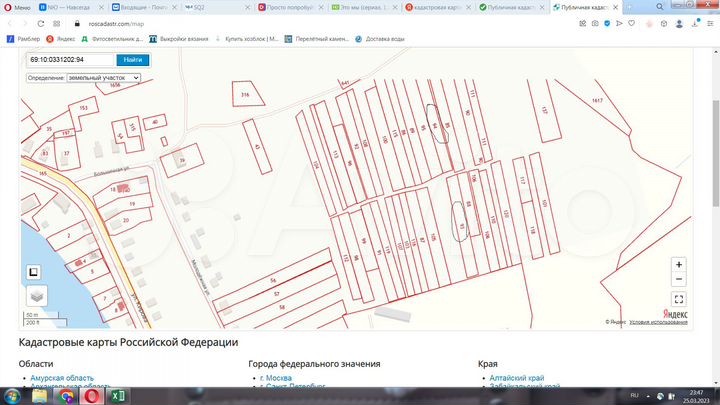
Task: Click the cadastral number search field
Action: point(70,60)
